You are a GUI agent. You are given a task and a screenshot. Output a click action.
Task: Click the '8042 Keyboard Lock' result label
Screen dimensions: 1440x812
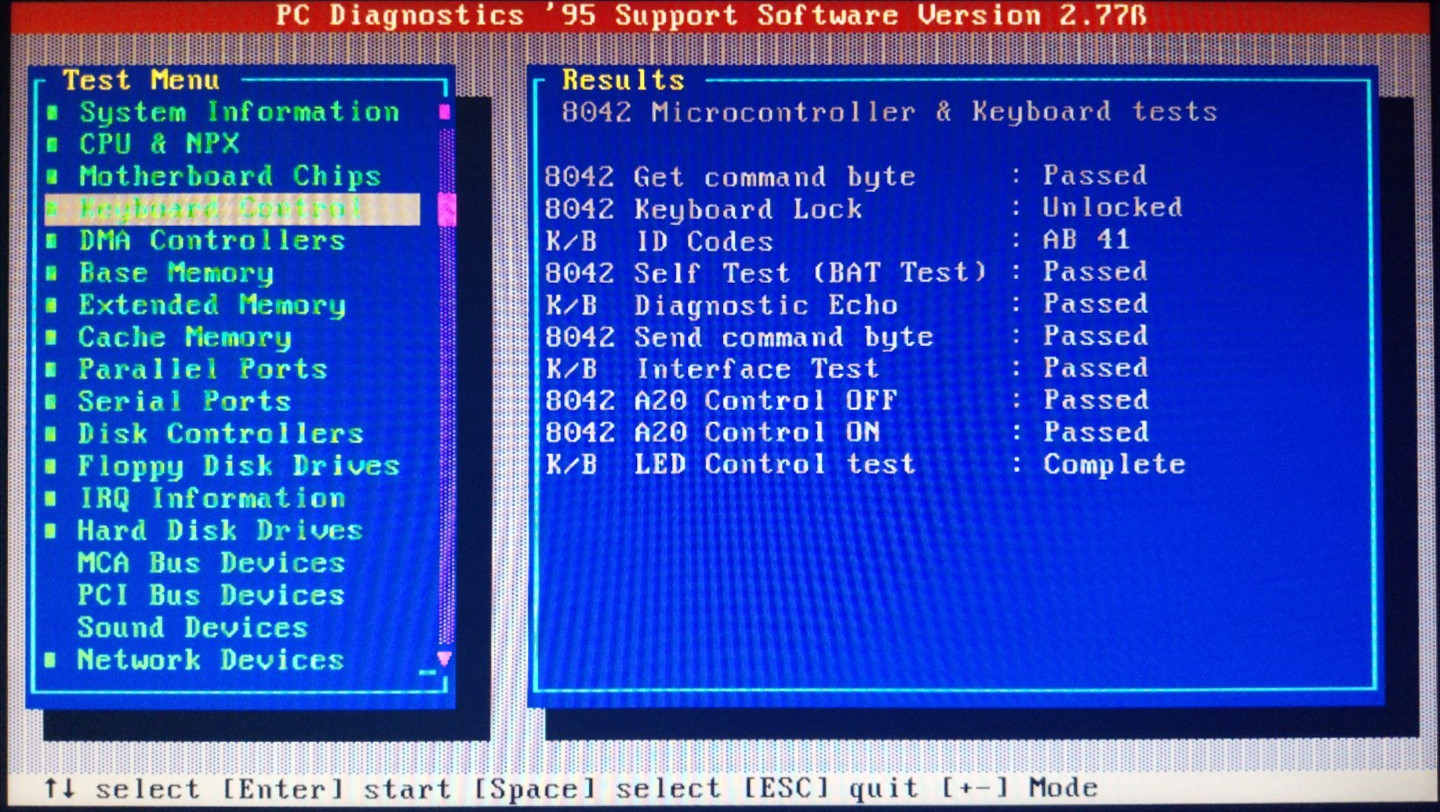pyautogui.click(x=703, y=209)
